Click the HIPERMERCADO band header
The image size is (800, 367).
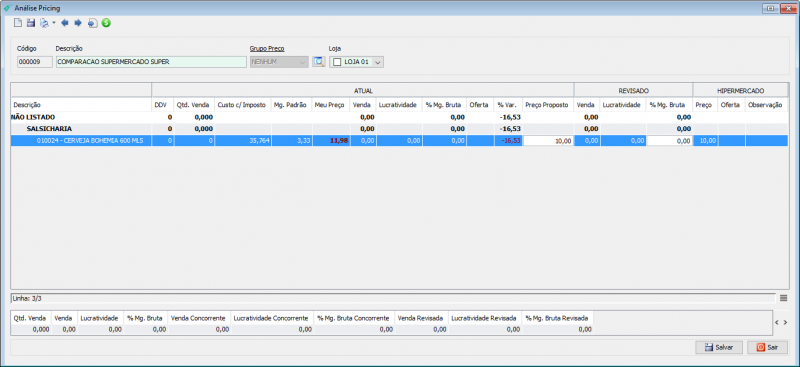[x=740, y=90]
